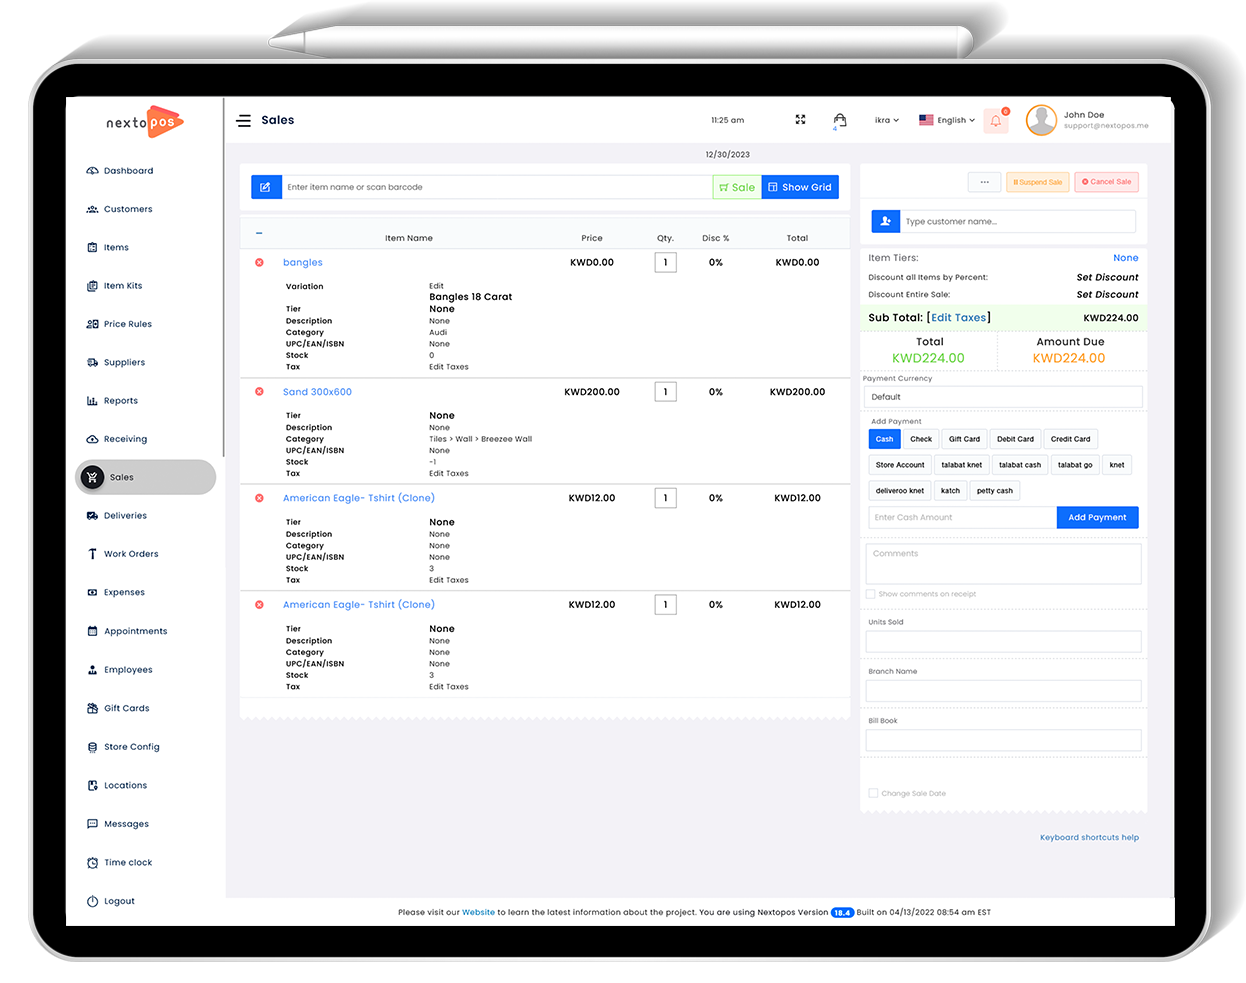This screenshot has height=983, width=1246.
Task: Enable Show comments on receipt checkbox
Action: [x=871, y=594]
